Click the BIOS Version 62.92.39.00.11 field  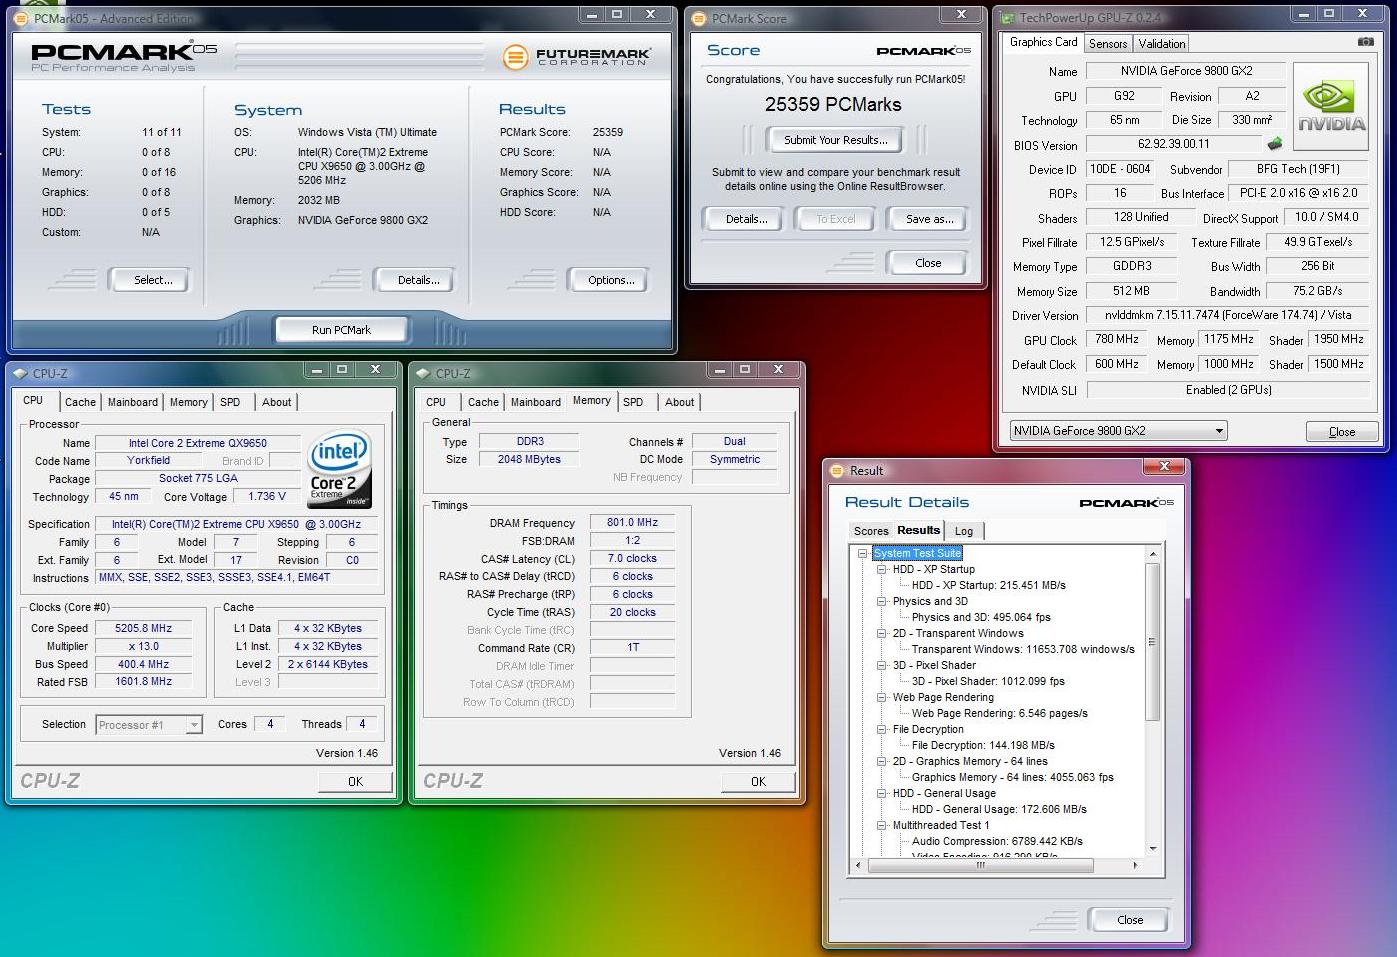pyautogui.click(x=1174, y=144)
